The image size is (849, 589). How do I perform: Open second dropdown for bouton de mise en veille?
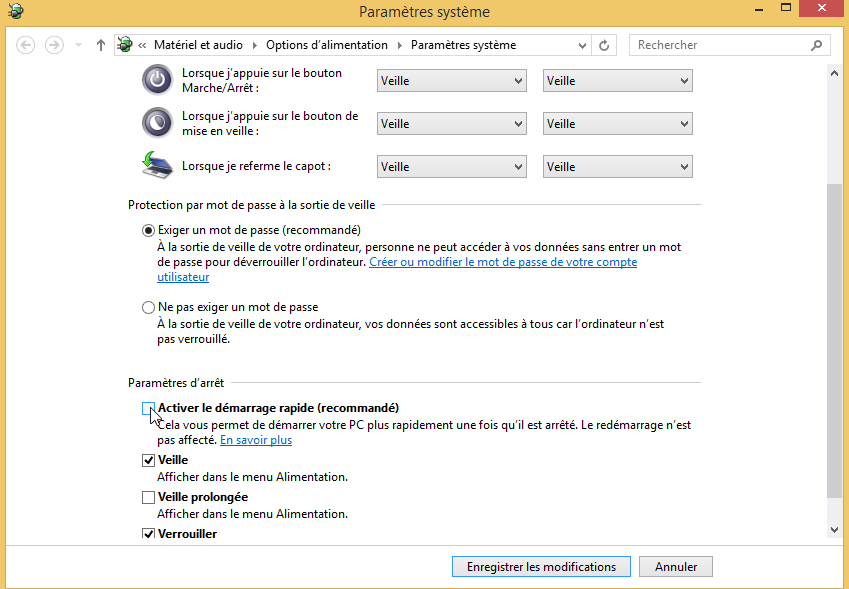(618, 124)
